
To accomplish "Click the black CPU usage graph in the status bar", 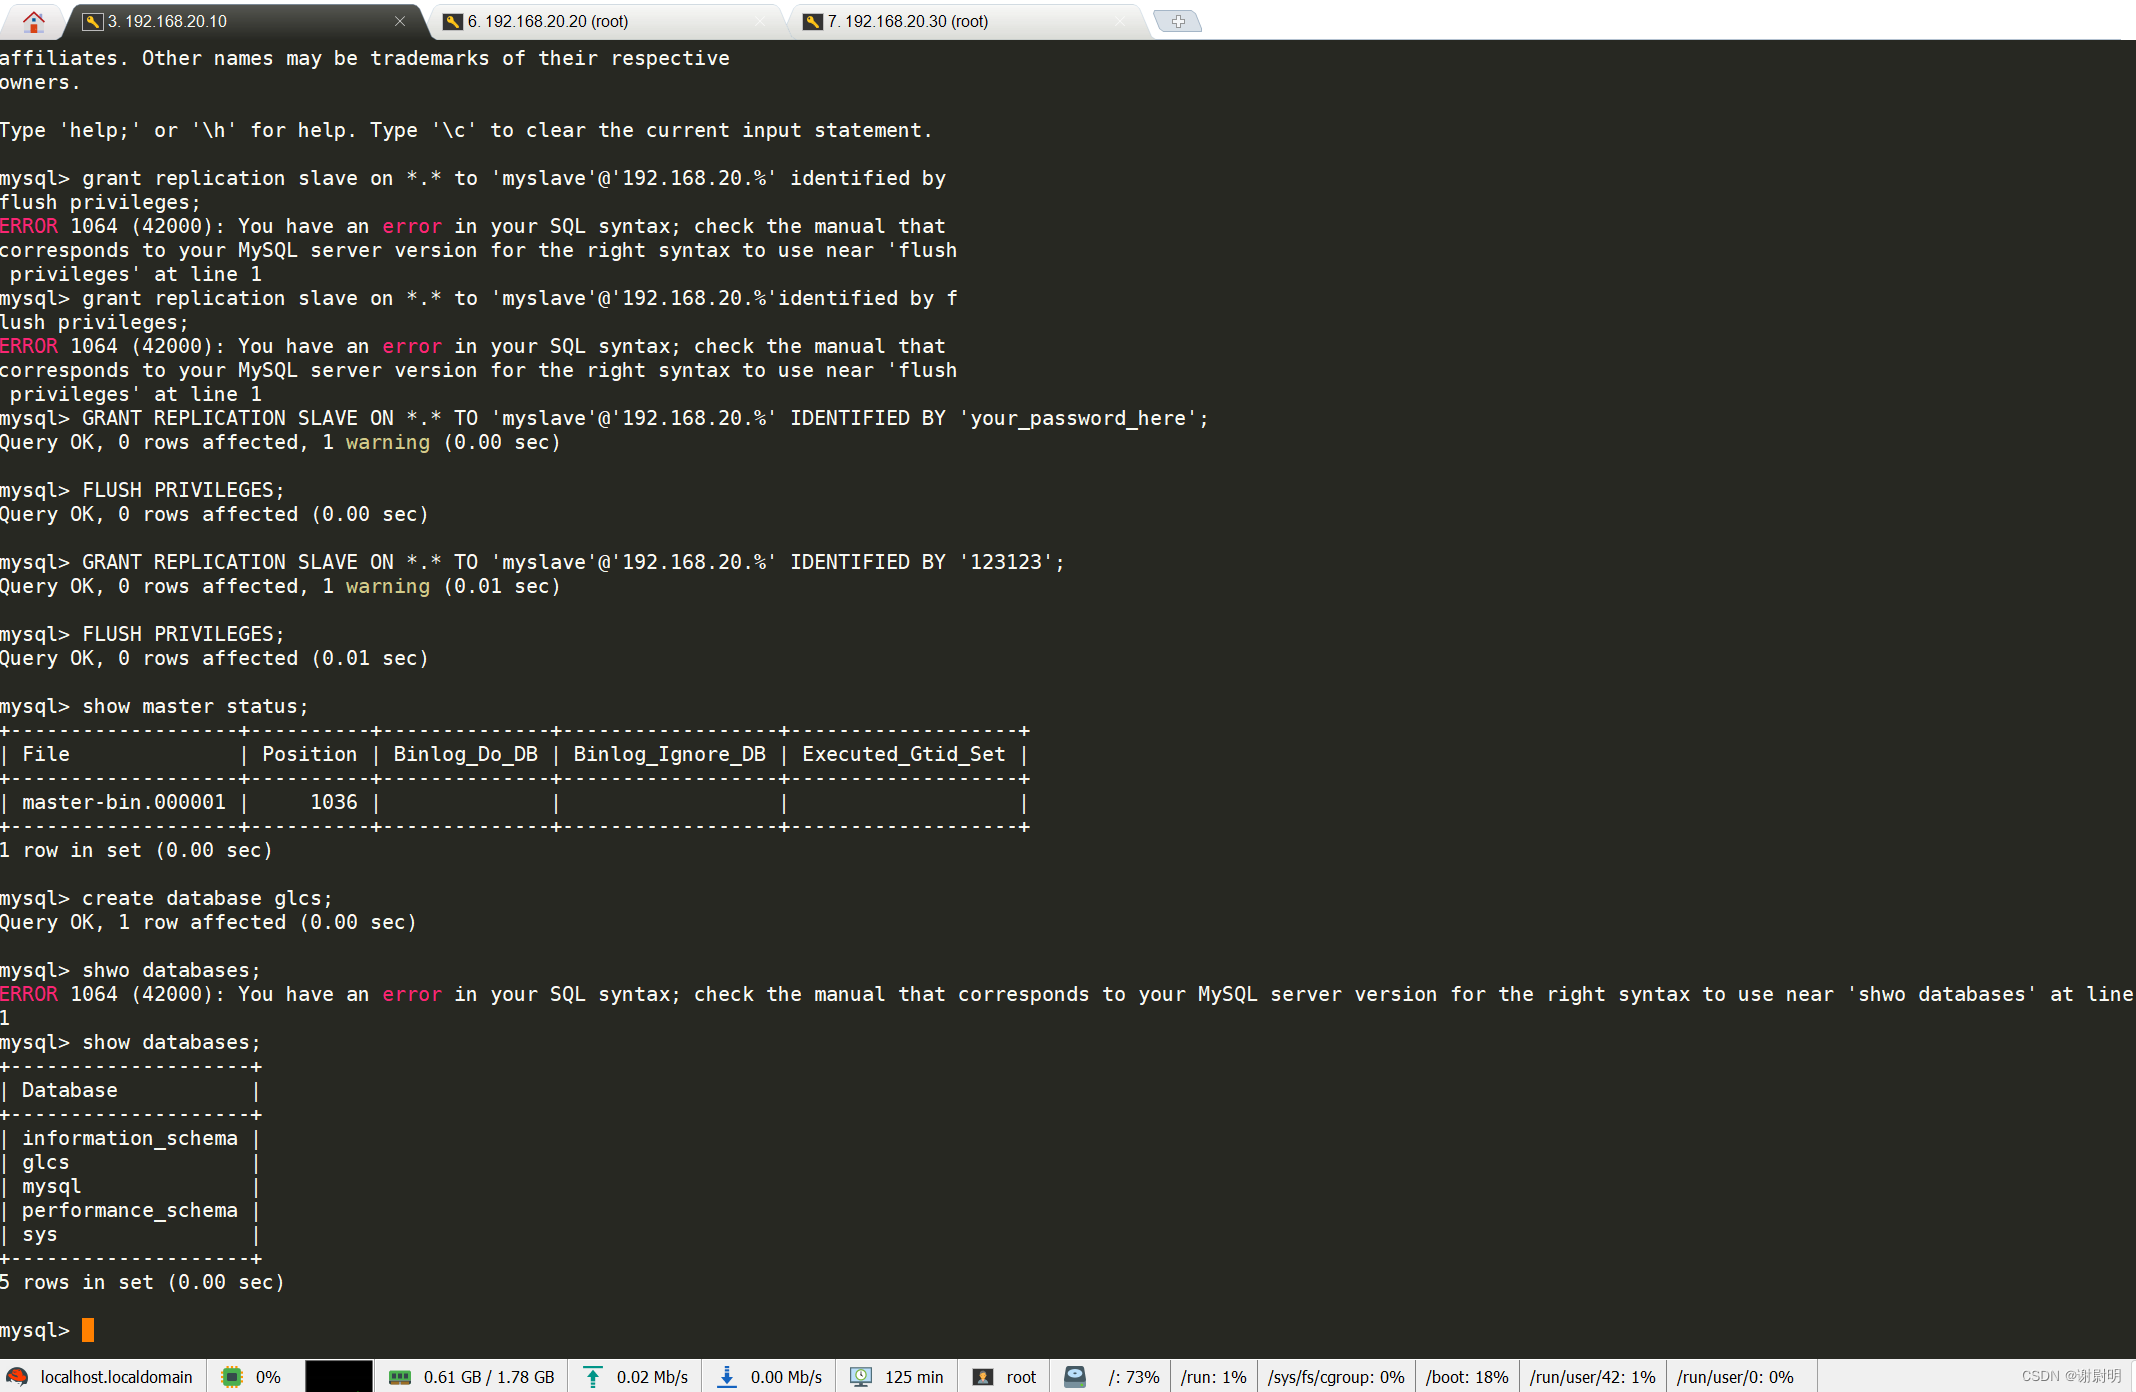I will pyautogui.click(x=339, y=1376).
